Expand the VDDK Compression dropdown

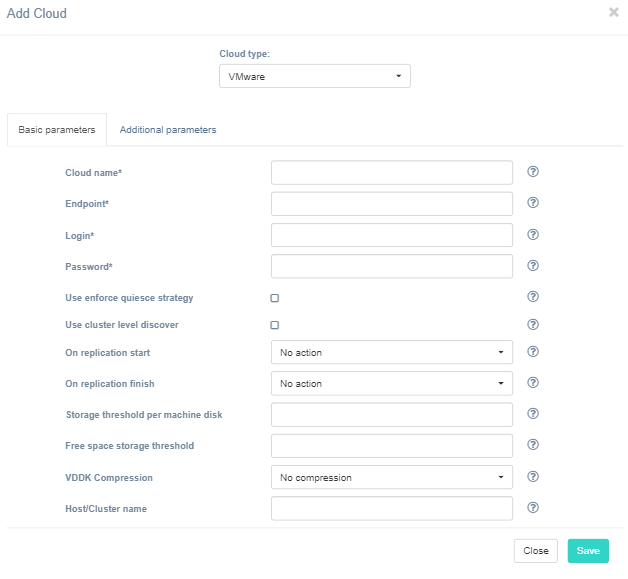[x=391, y=477]
